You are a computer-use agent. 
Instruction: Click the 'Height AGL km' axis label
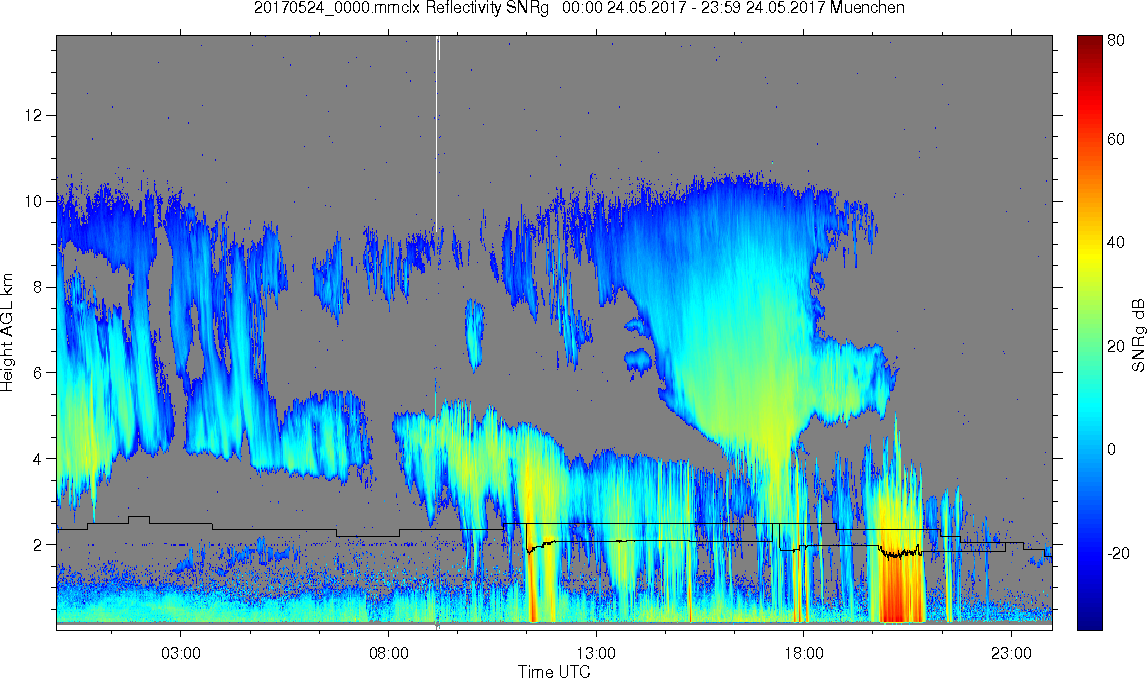click(7, 333)
